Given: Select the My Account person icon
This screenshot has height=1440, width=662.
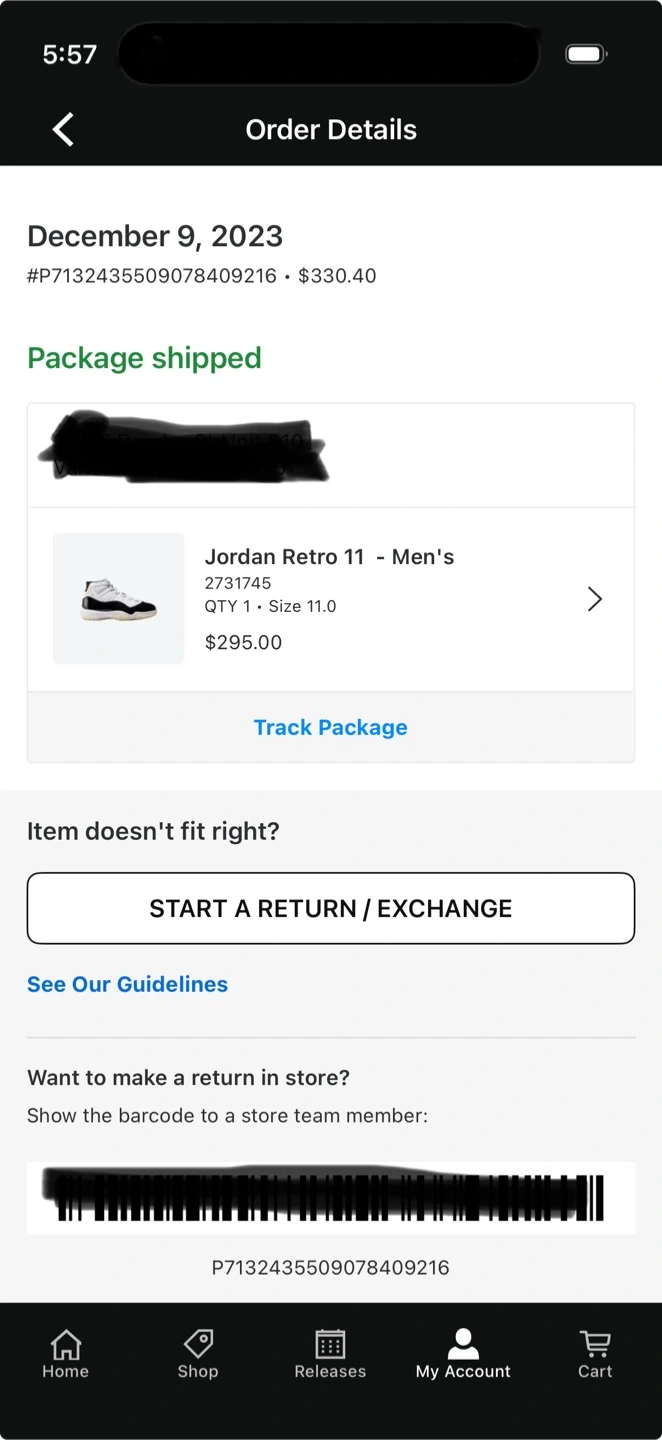Looking at the screenshot, I should (463, 1344).
